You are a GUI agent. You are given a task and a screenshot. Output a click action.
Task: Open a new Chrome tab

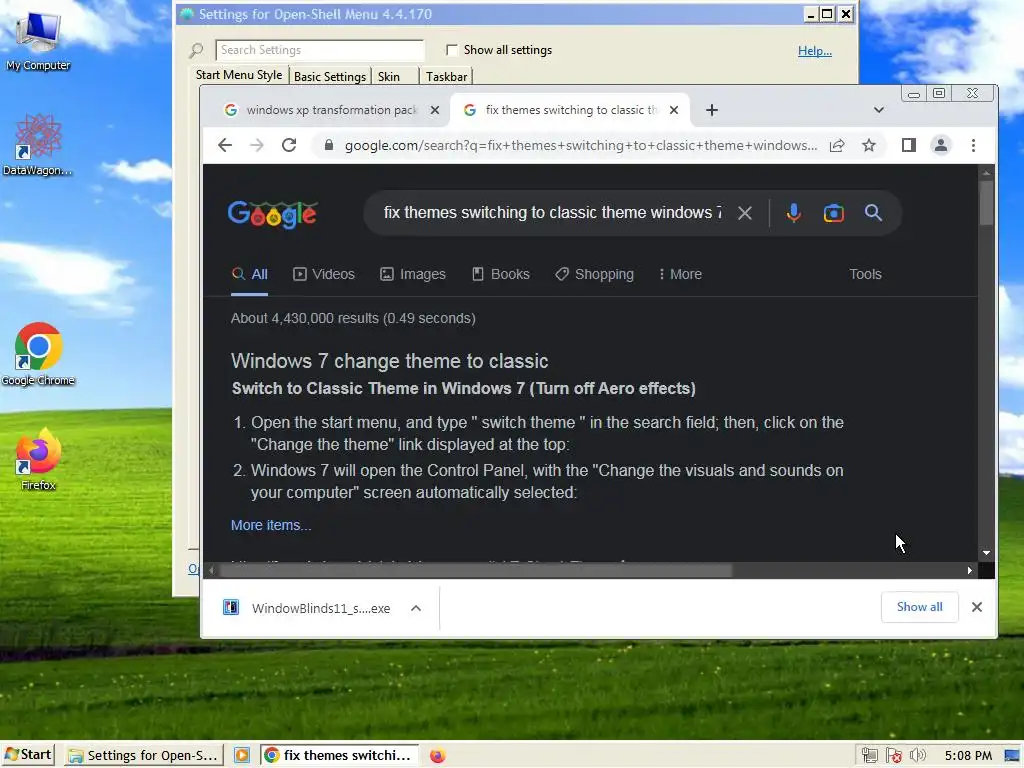coord(712,110)
